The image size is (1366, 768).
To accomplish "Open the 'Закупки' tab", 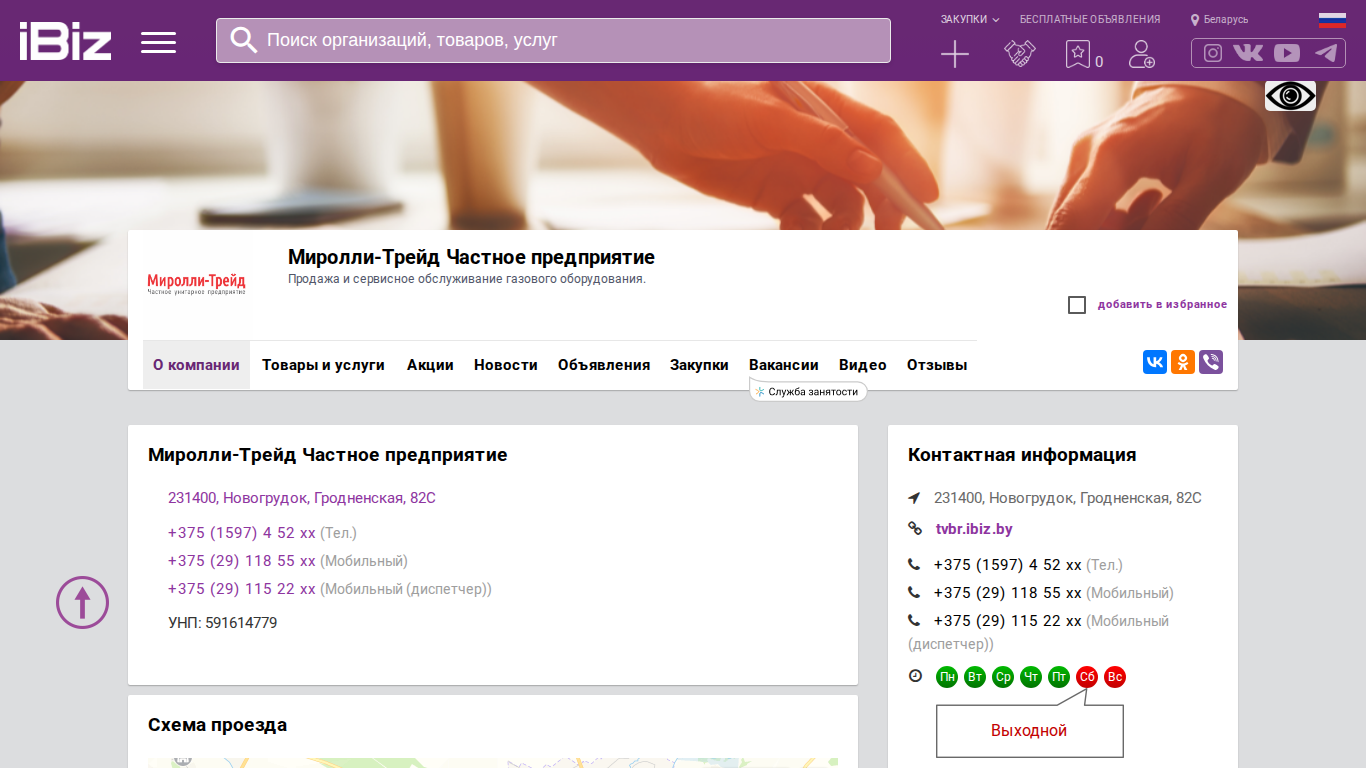I will (x=699, y=365).
